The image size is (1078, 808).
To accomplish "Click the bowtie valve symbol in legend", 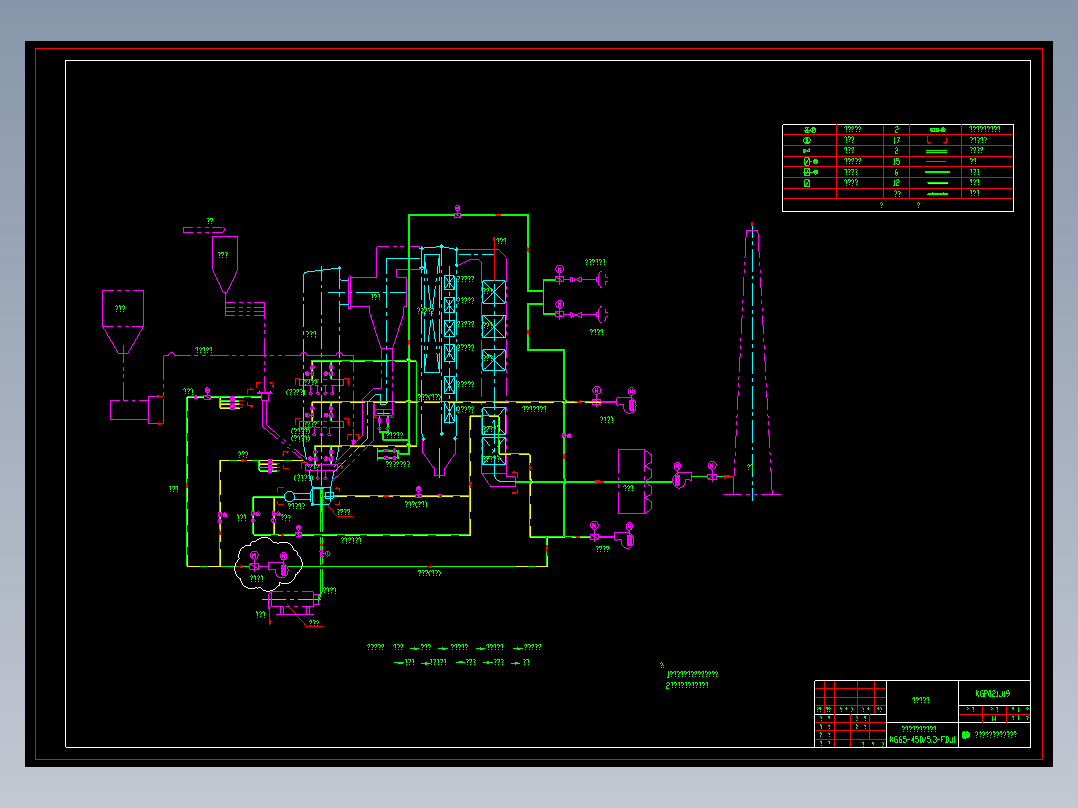I will tap(807, 151).
